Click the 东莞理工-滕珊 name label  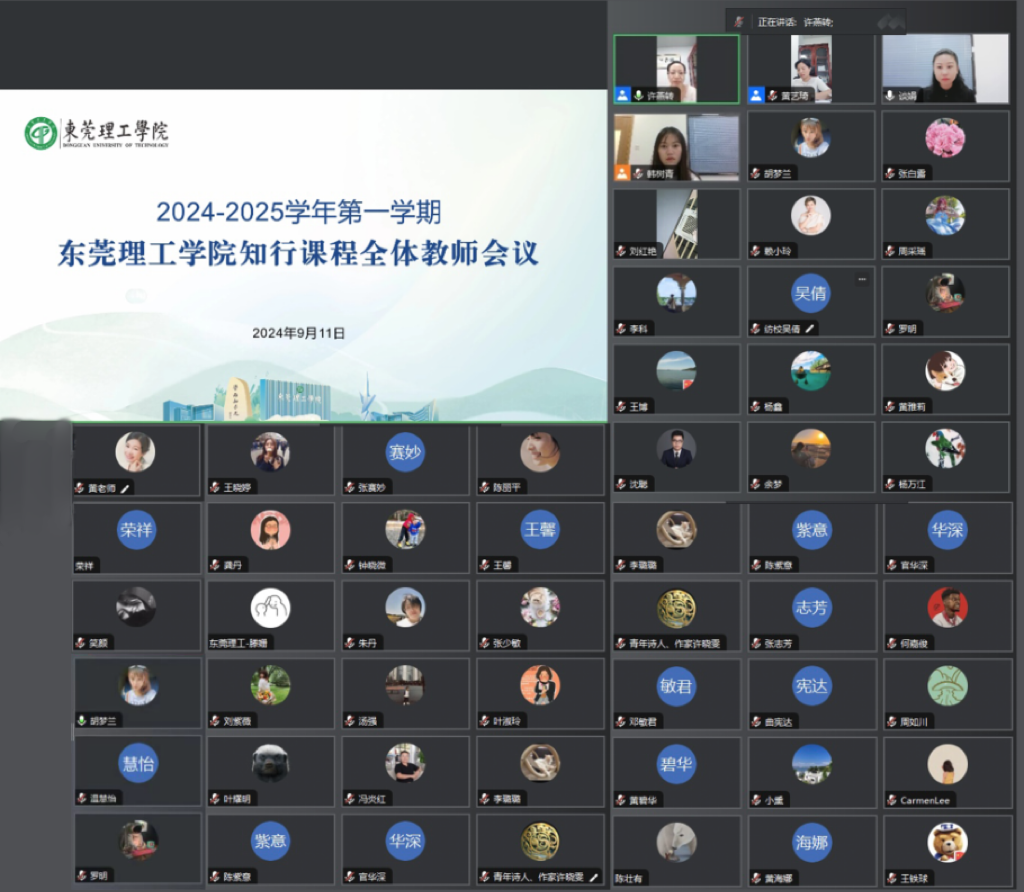point(238,643)
